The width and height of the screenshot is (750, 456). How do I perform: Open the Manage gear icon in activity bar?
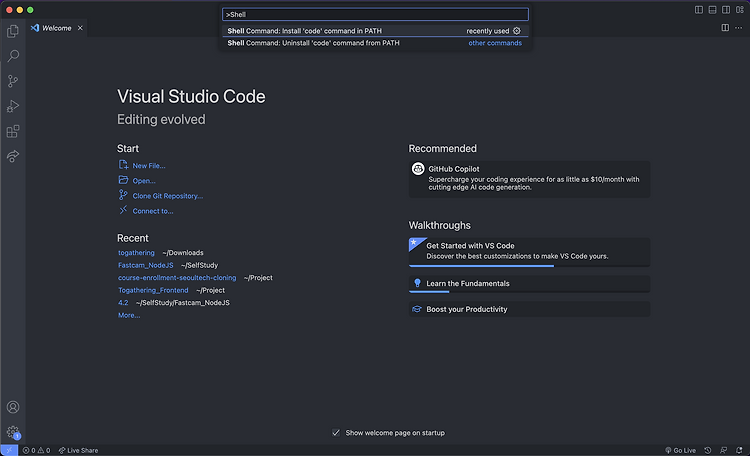13,432
